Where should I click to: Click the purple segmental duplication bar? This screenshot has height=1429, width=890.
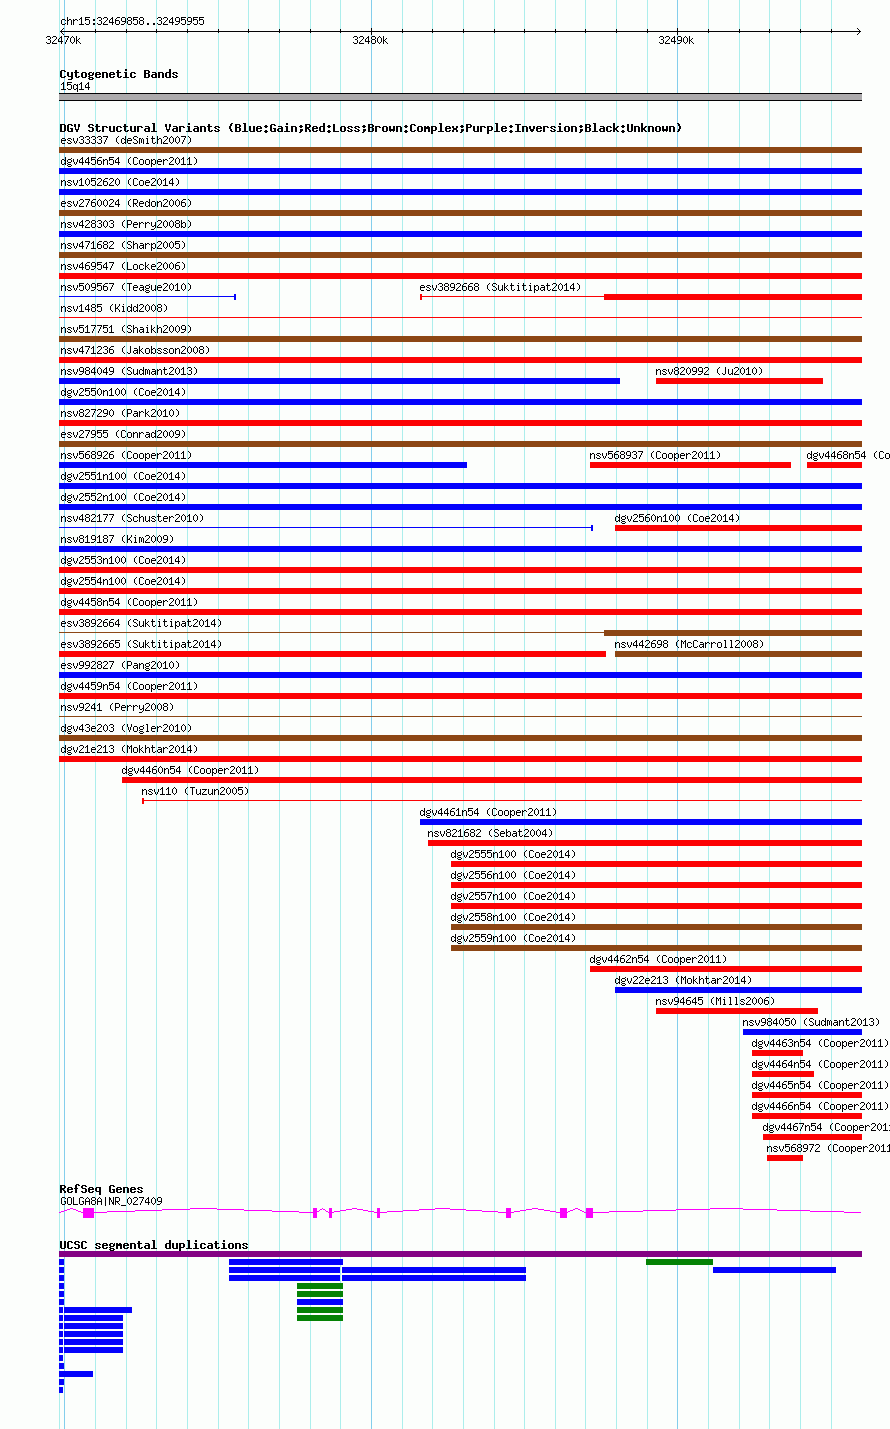pos(460,1254)
